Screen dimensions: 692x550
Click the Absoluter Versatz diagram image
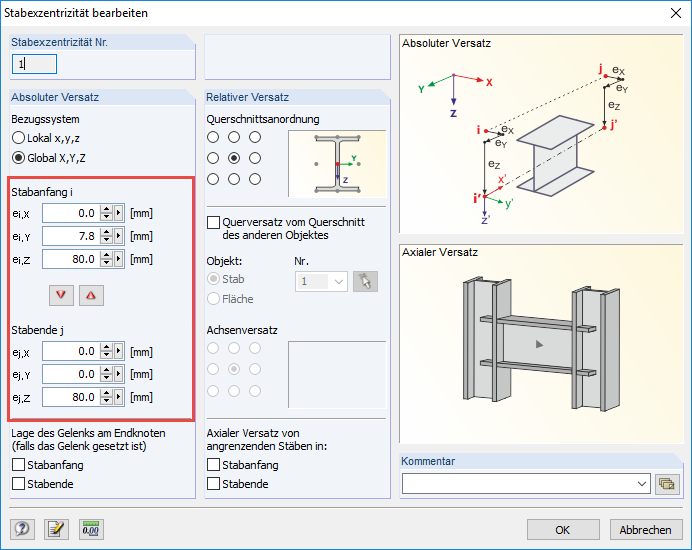pyautogui.click(x=542, y=134)
